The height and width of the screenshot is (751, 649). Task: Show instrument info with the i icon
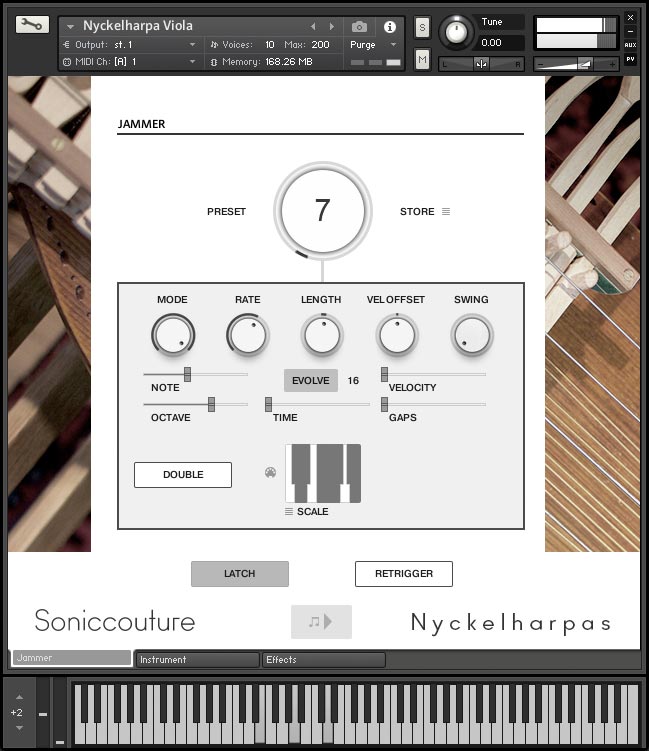click(389, 27)
